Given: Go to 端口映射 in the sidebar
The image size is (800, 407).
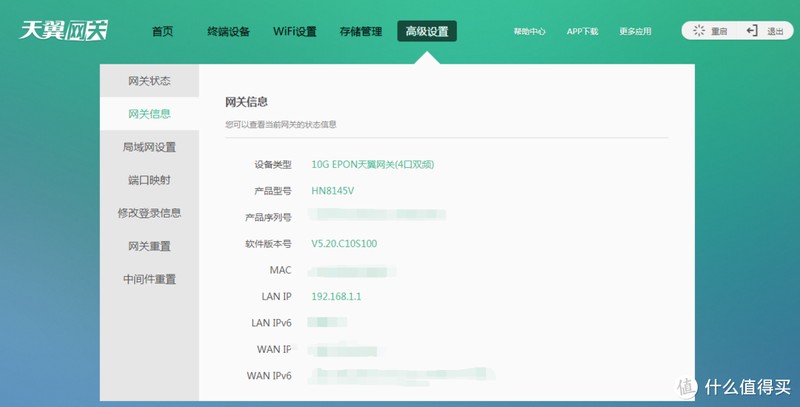Looking at the screenshot, I should (x=149, y=180).
